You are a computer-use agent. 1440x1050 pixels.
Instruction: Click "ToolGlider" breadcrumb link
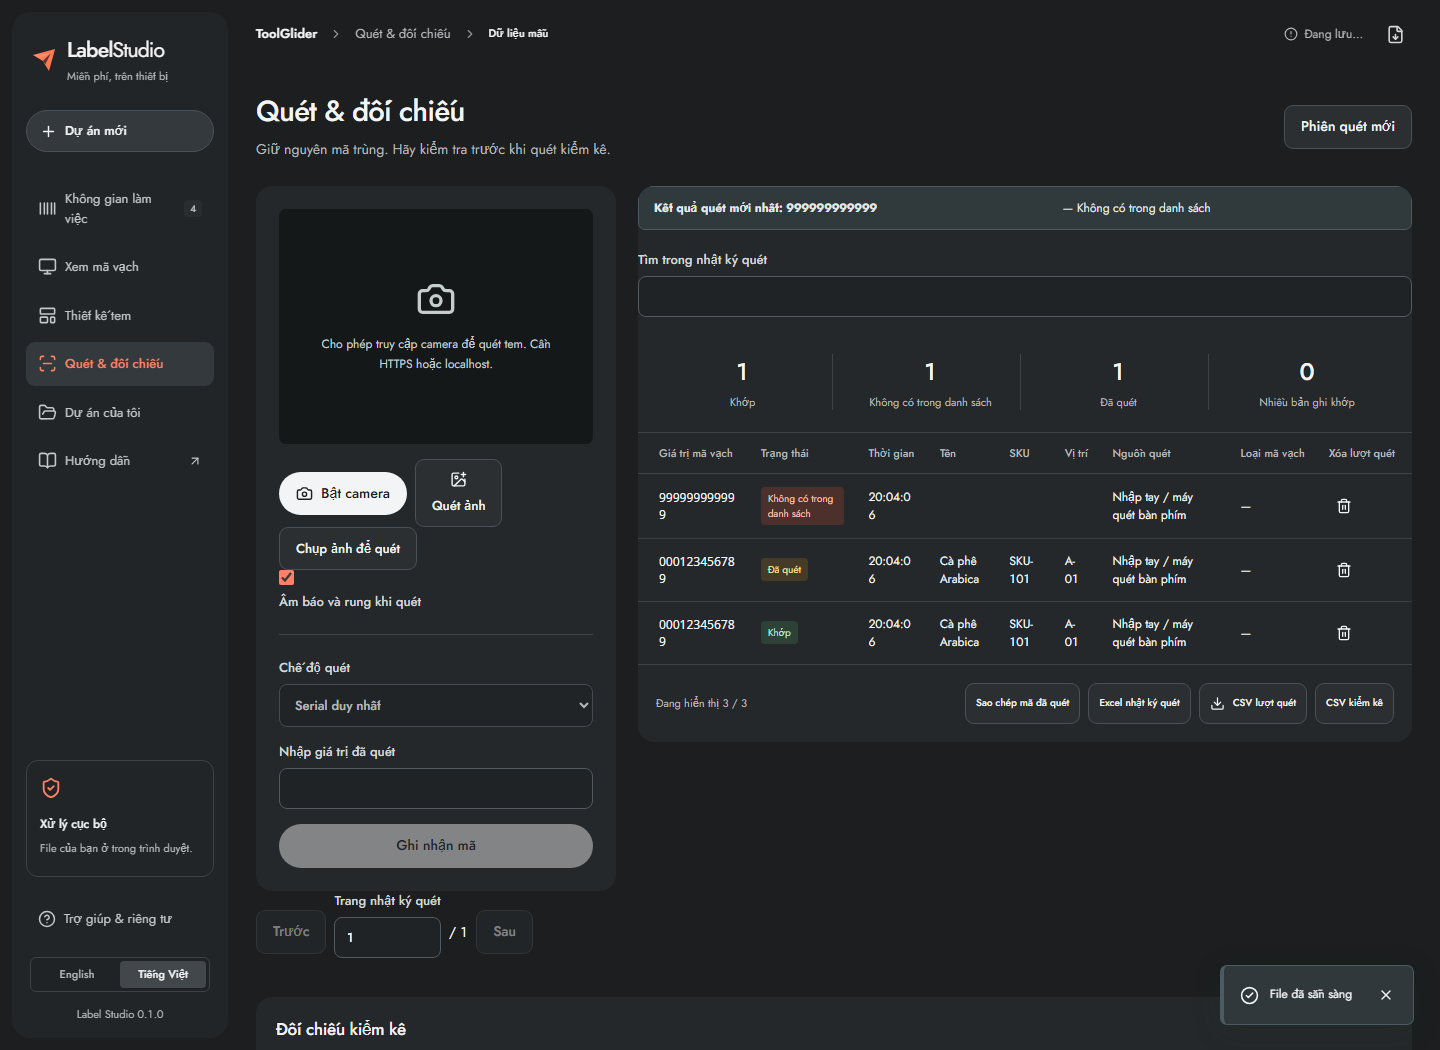click(x=286, y=34)
